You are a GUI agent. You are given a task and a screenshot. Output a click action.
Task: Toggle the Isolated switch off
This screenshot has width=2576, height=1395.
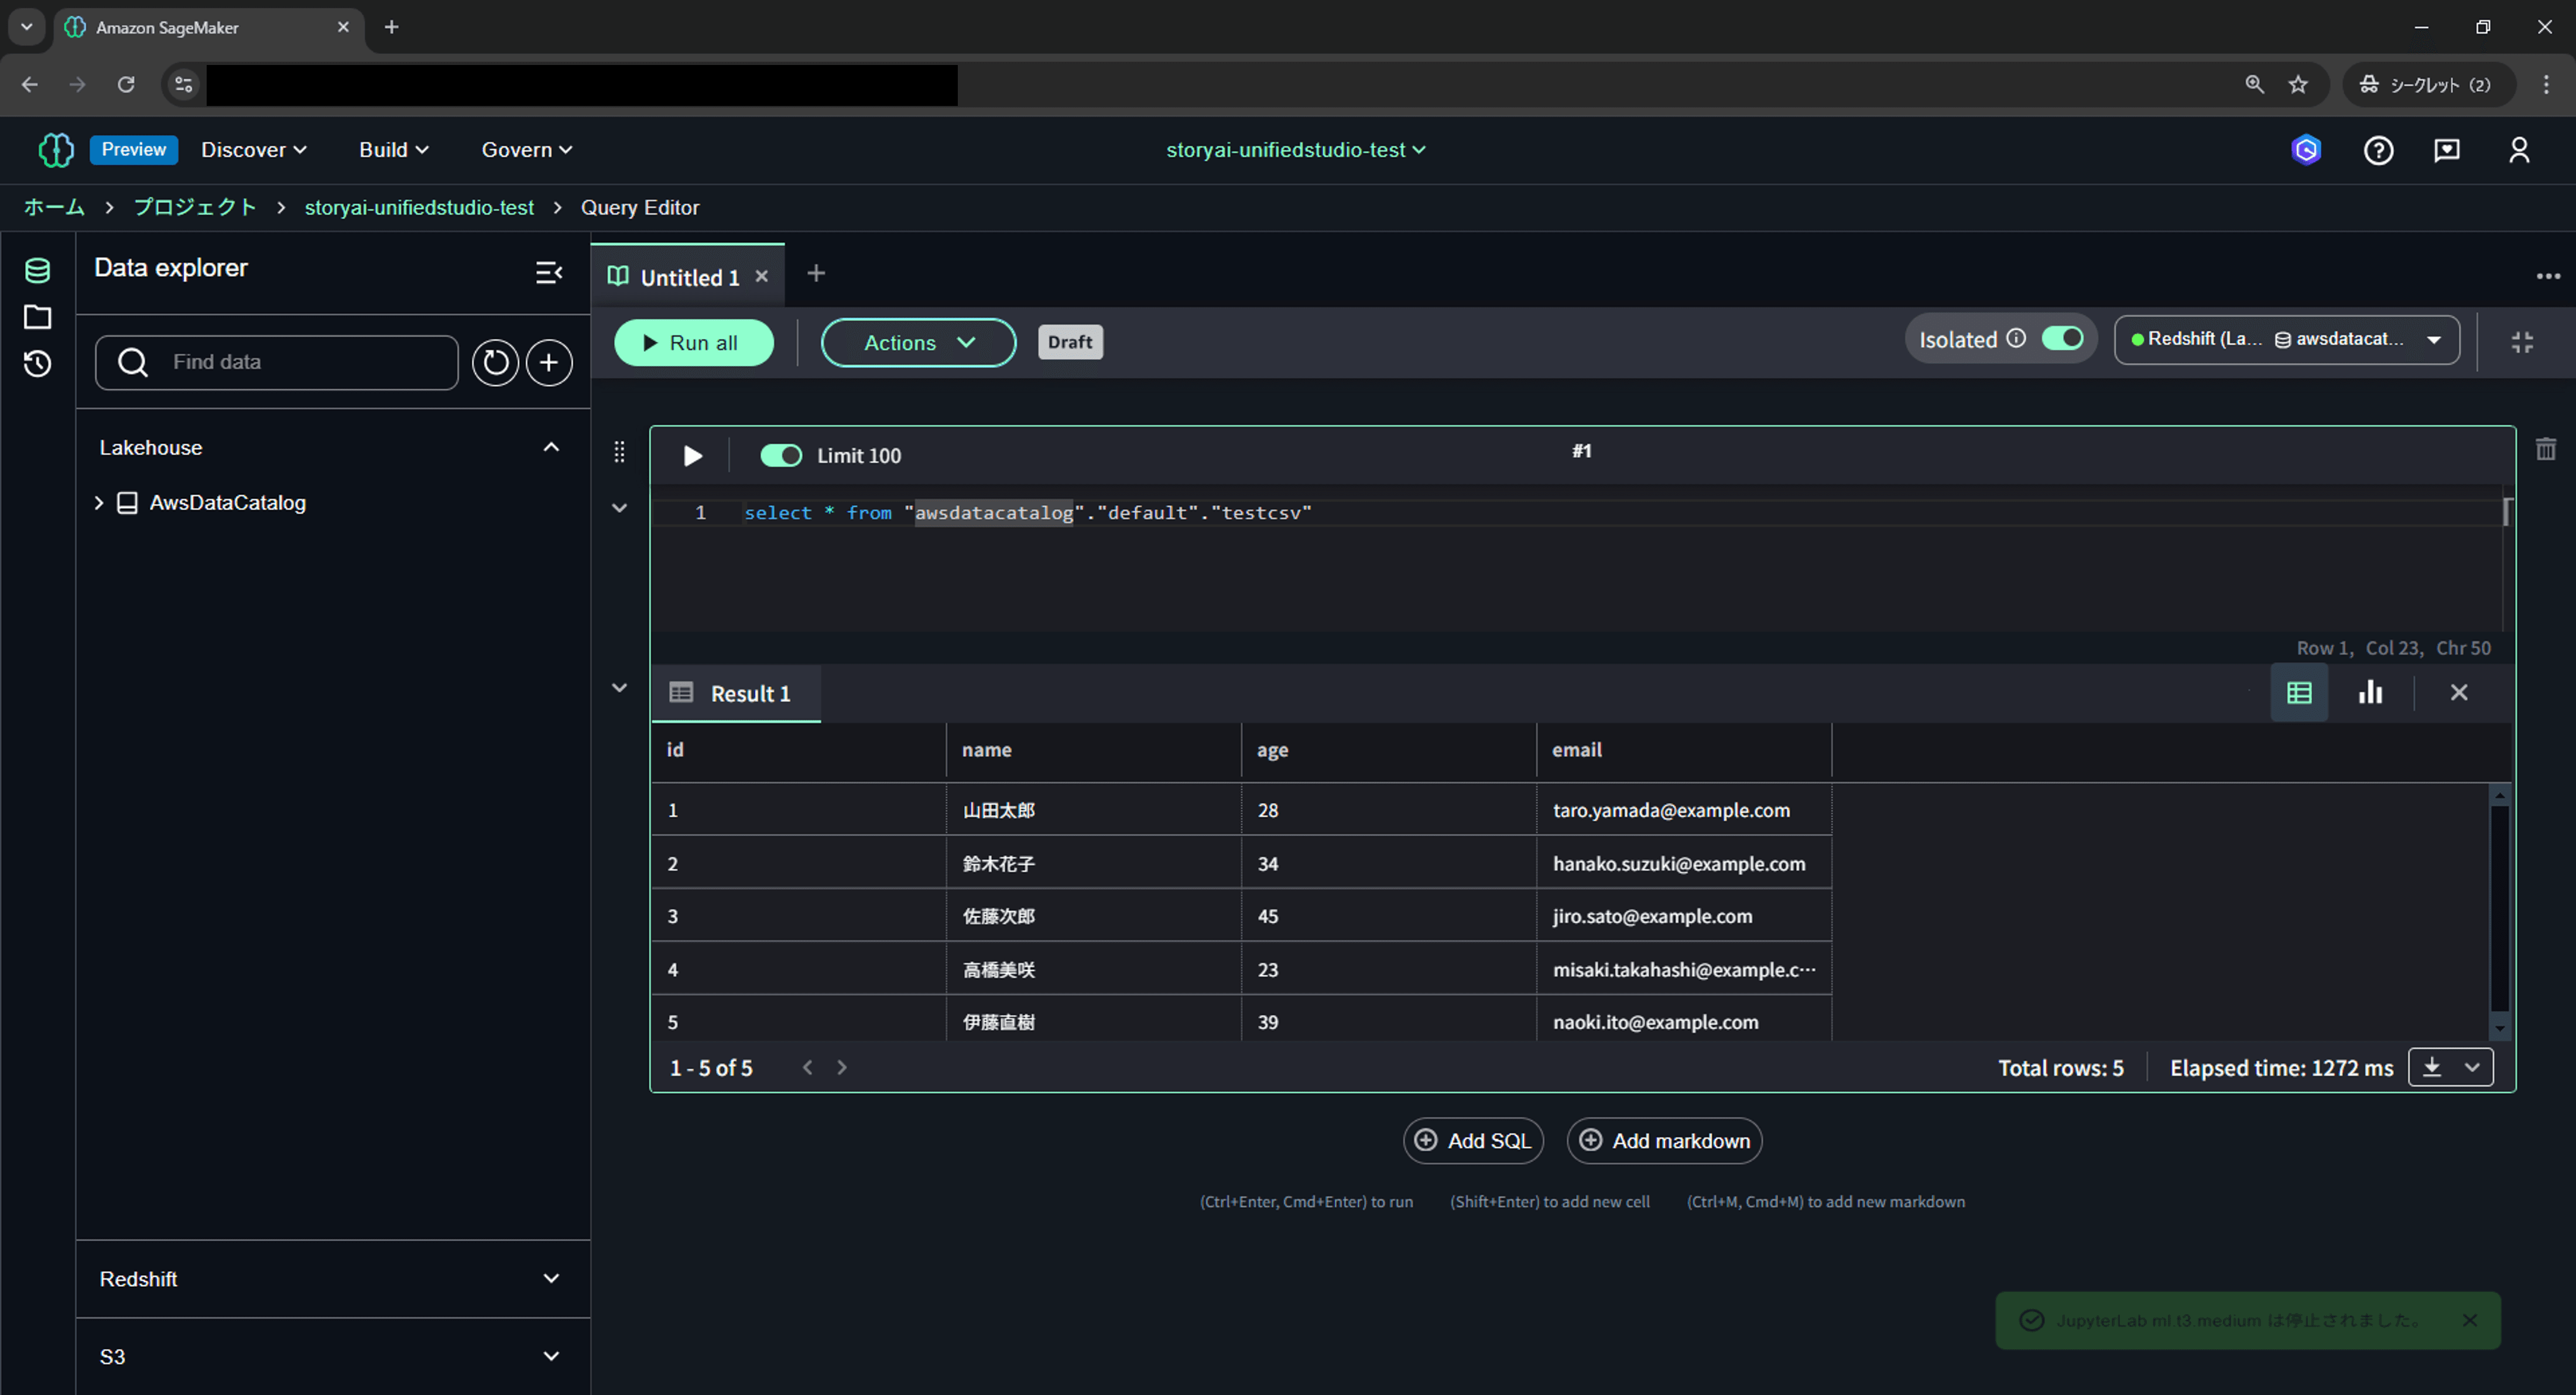(2062, 339)
